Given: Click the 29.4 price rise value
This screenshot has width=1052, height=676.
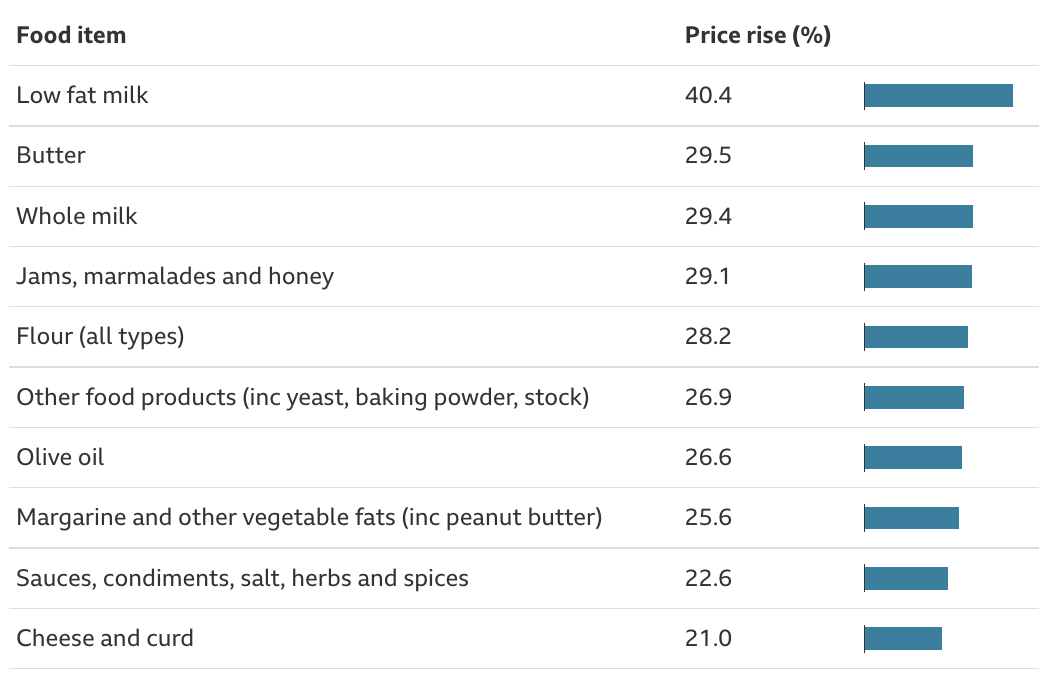Looking at the screenshot, I should click(708, 216).
